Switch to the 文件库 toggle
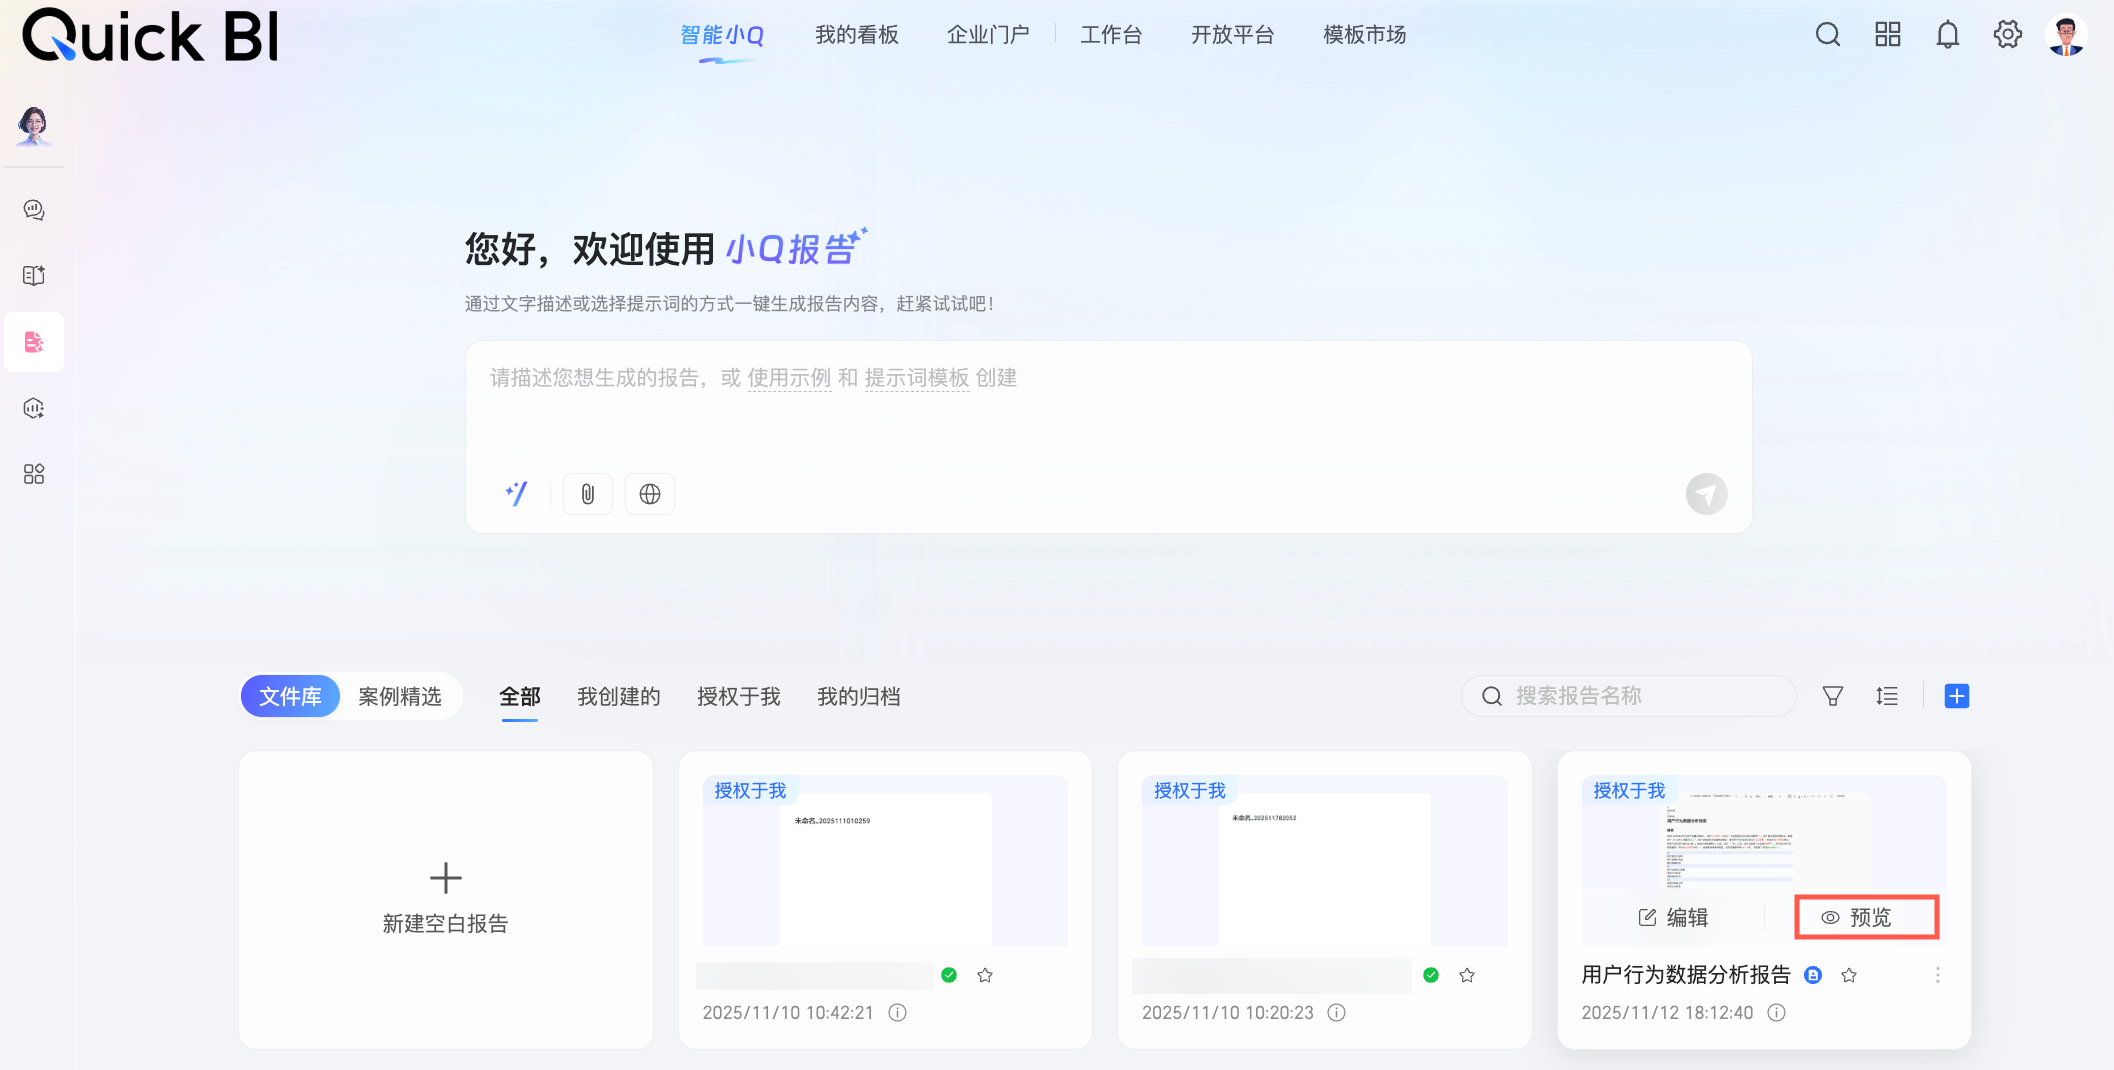This screenshot has width=2114, height=1070. (290, 697)
